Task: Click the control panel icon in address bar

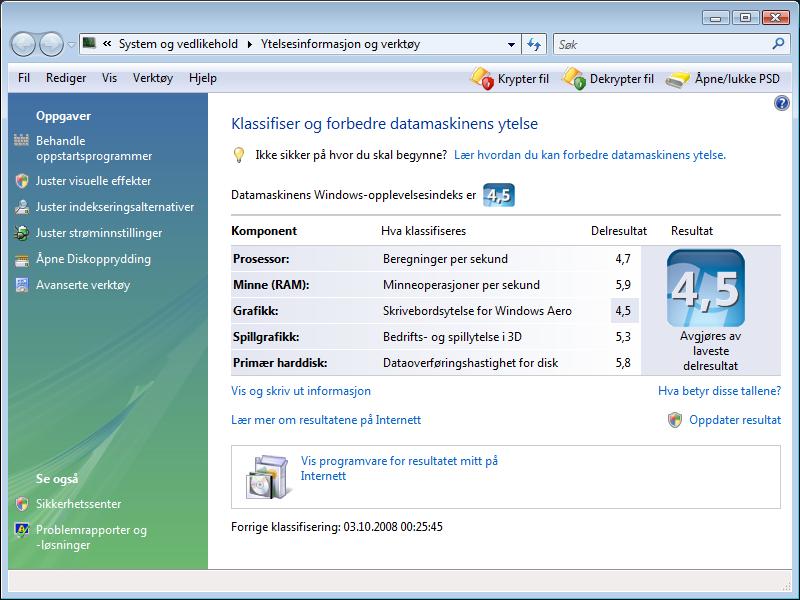Action: click(x=89, y=43)
